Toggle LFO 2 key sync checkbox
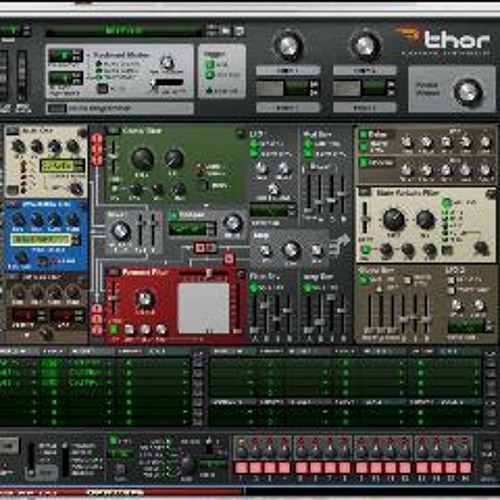This screenshot has width=500, height=500. [451, 279]
